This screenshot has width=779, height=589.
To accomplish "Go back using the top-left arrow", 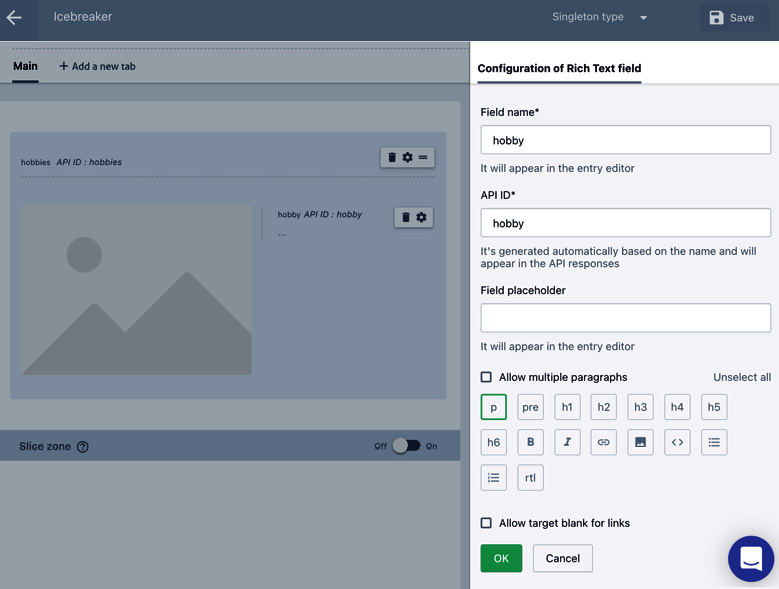I will [14, 17].
